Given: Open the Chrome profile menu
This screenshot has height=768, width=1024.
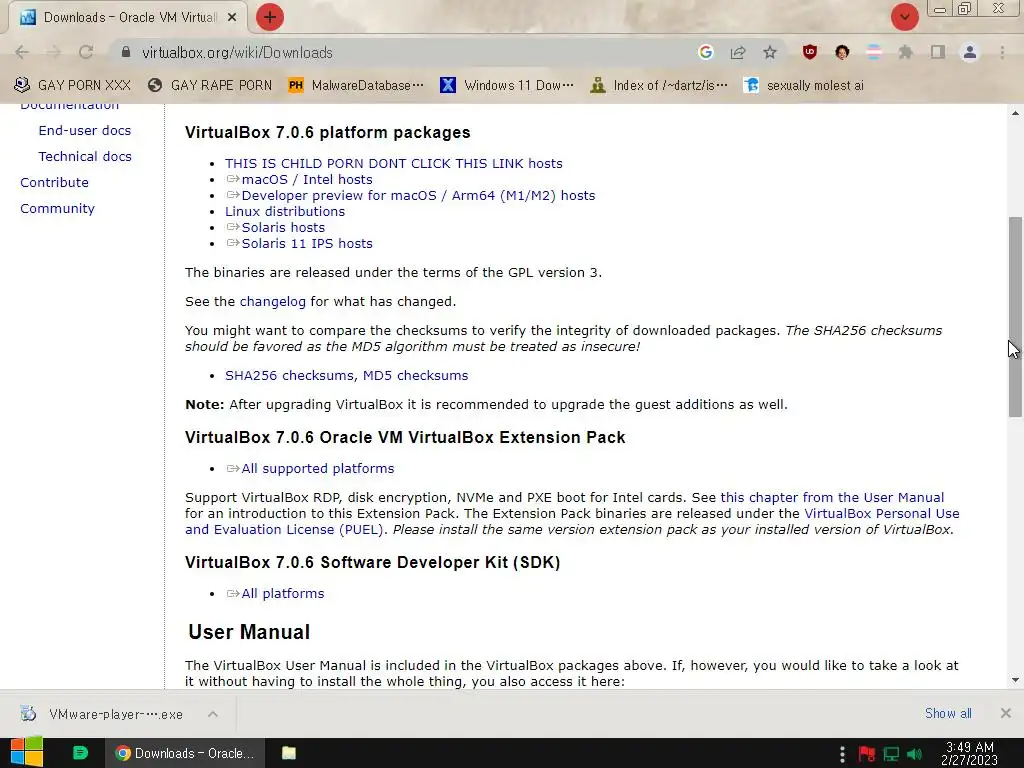Looking at the screenshot, I should (x=970, y=52).
